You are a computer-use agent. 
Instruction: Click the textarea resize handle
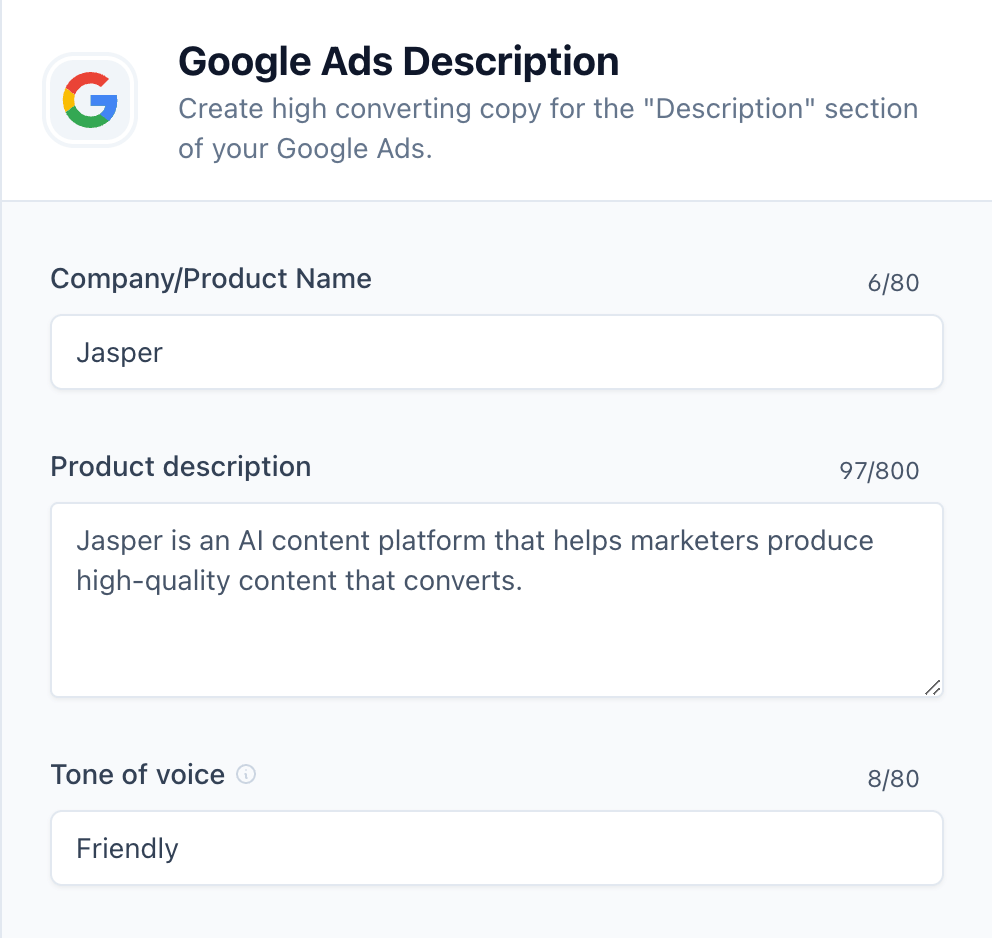[933, 687]
